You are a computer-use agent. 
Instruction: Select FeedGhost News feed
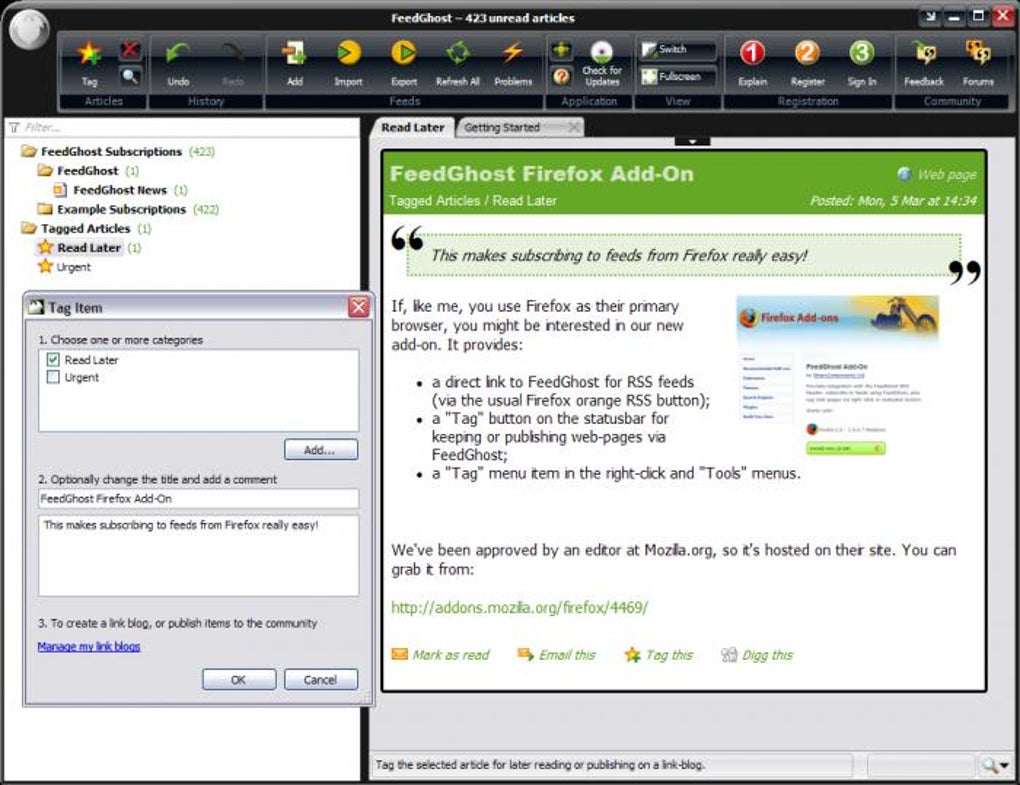pos(120,190)
